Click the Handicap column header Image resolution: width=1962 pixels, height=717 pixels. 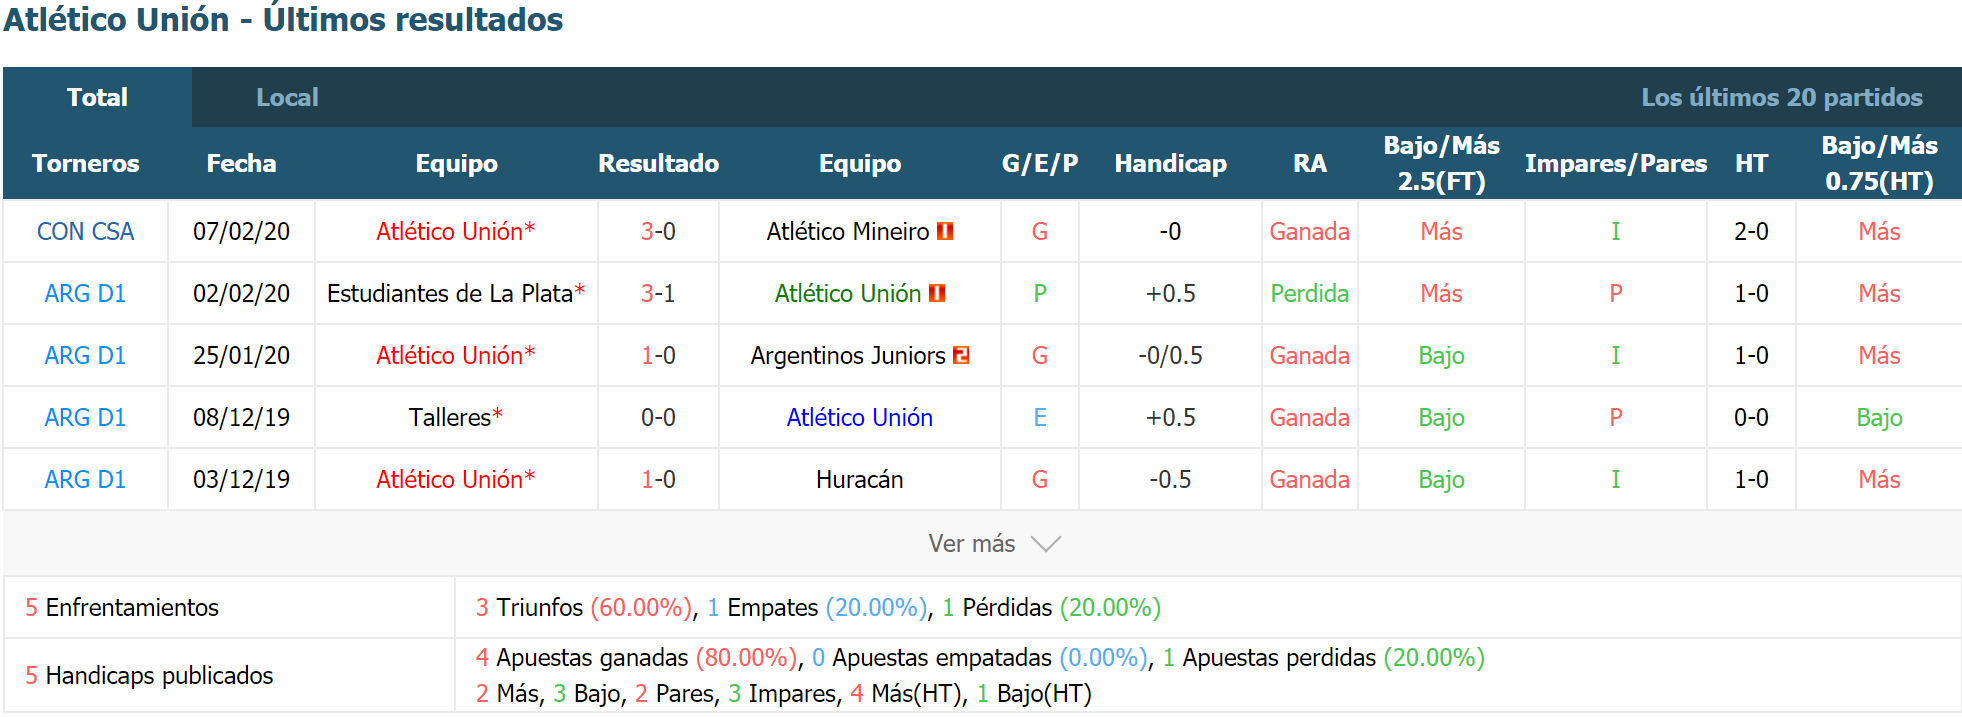(x=1170, y=163)
